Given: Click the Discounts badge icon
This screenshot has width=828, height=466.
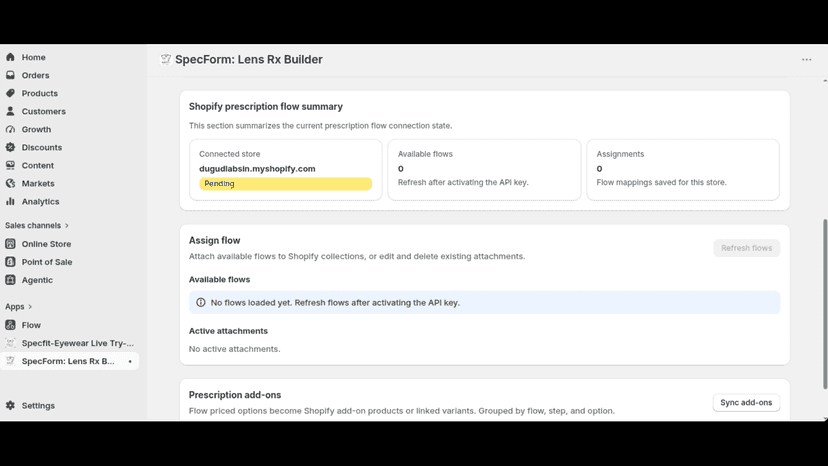Looking at the screenshot, I should [x=10, y=147].
